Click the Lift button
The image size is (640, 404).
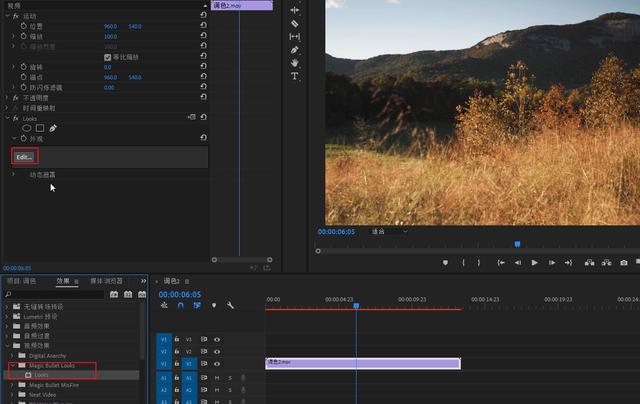click(x=589, y=263)
